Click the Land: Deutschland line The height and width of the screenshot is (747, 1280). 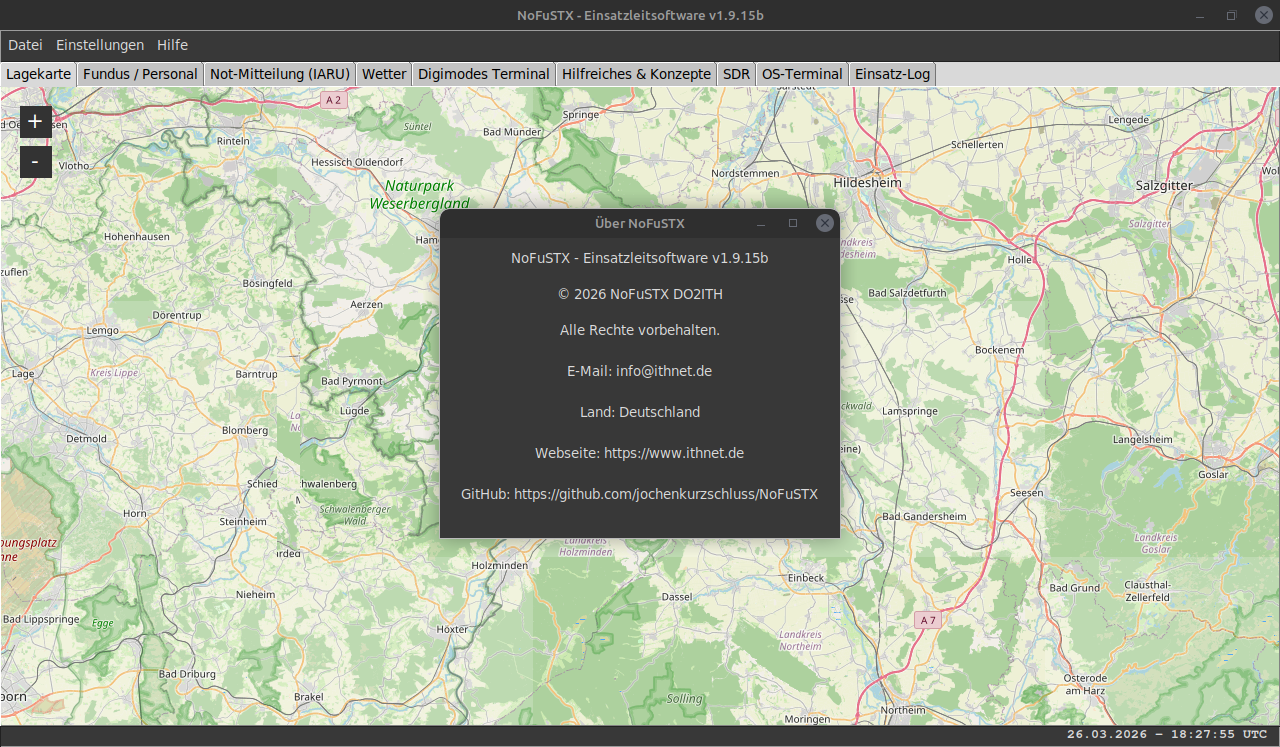640,412
